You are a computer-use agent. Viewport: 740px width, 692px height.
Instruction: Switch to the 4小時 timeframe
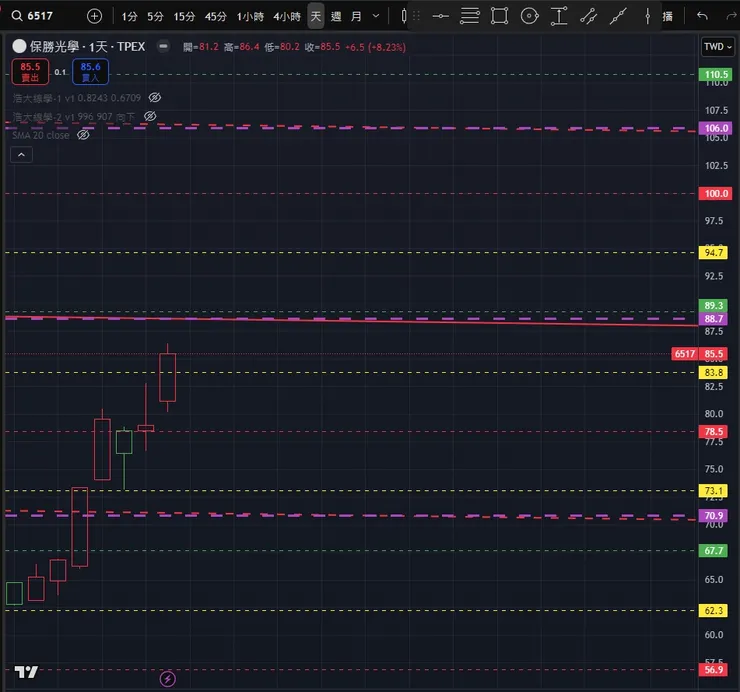(287, 17)
